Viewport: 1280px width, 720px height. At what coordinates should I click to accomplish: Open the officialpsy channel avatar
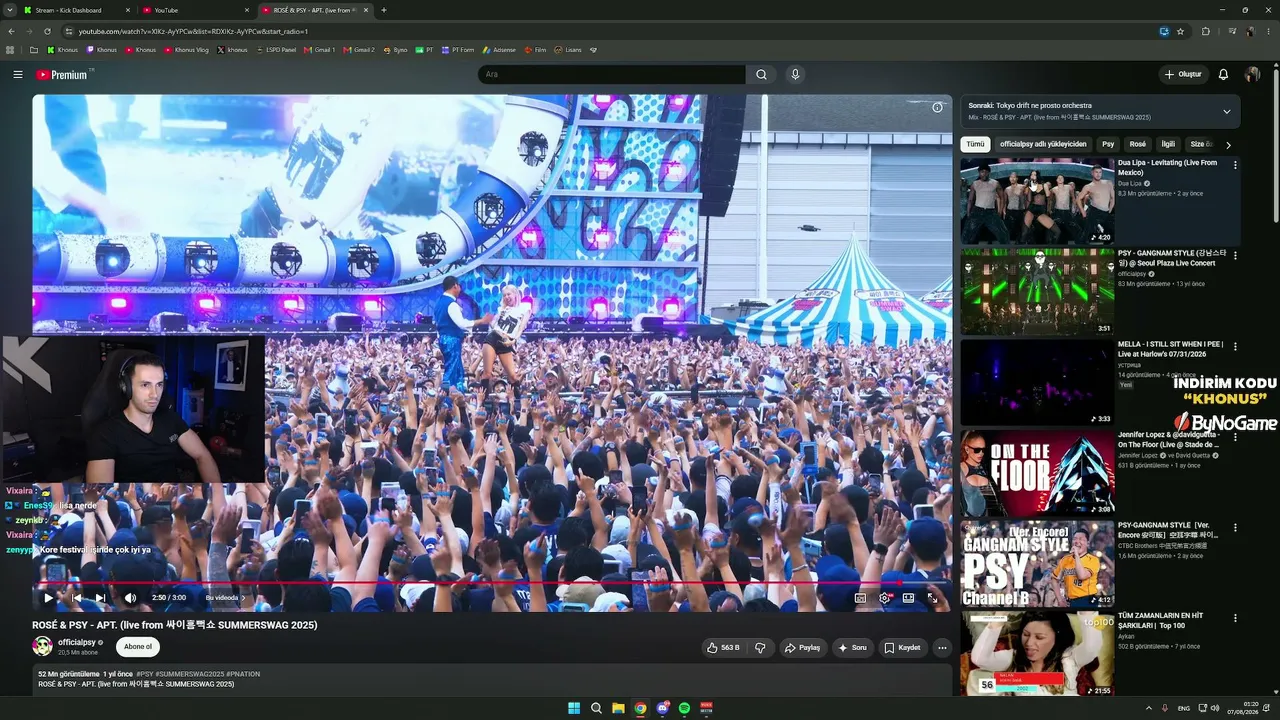(43, 647)
